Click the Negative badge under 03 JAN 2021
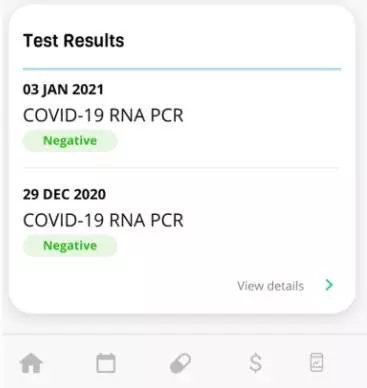The width and height of the screenshot is (367, 388). coord(70,141)
